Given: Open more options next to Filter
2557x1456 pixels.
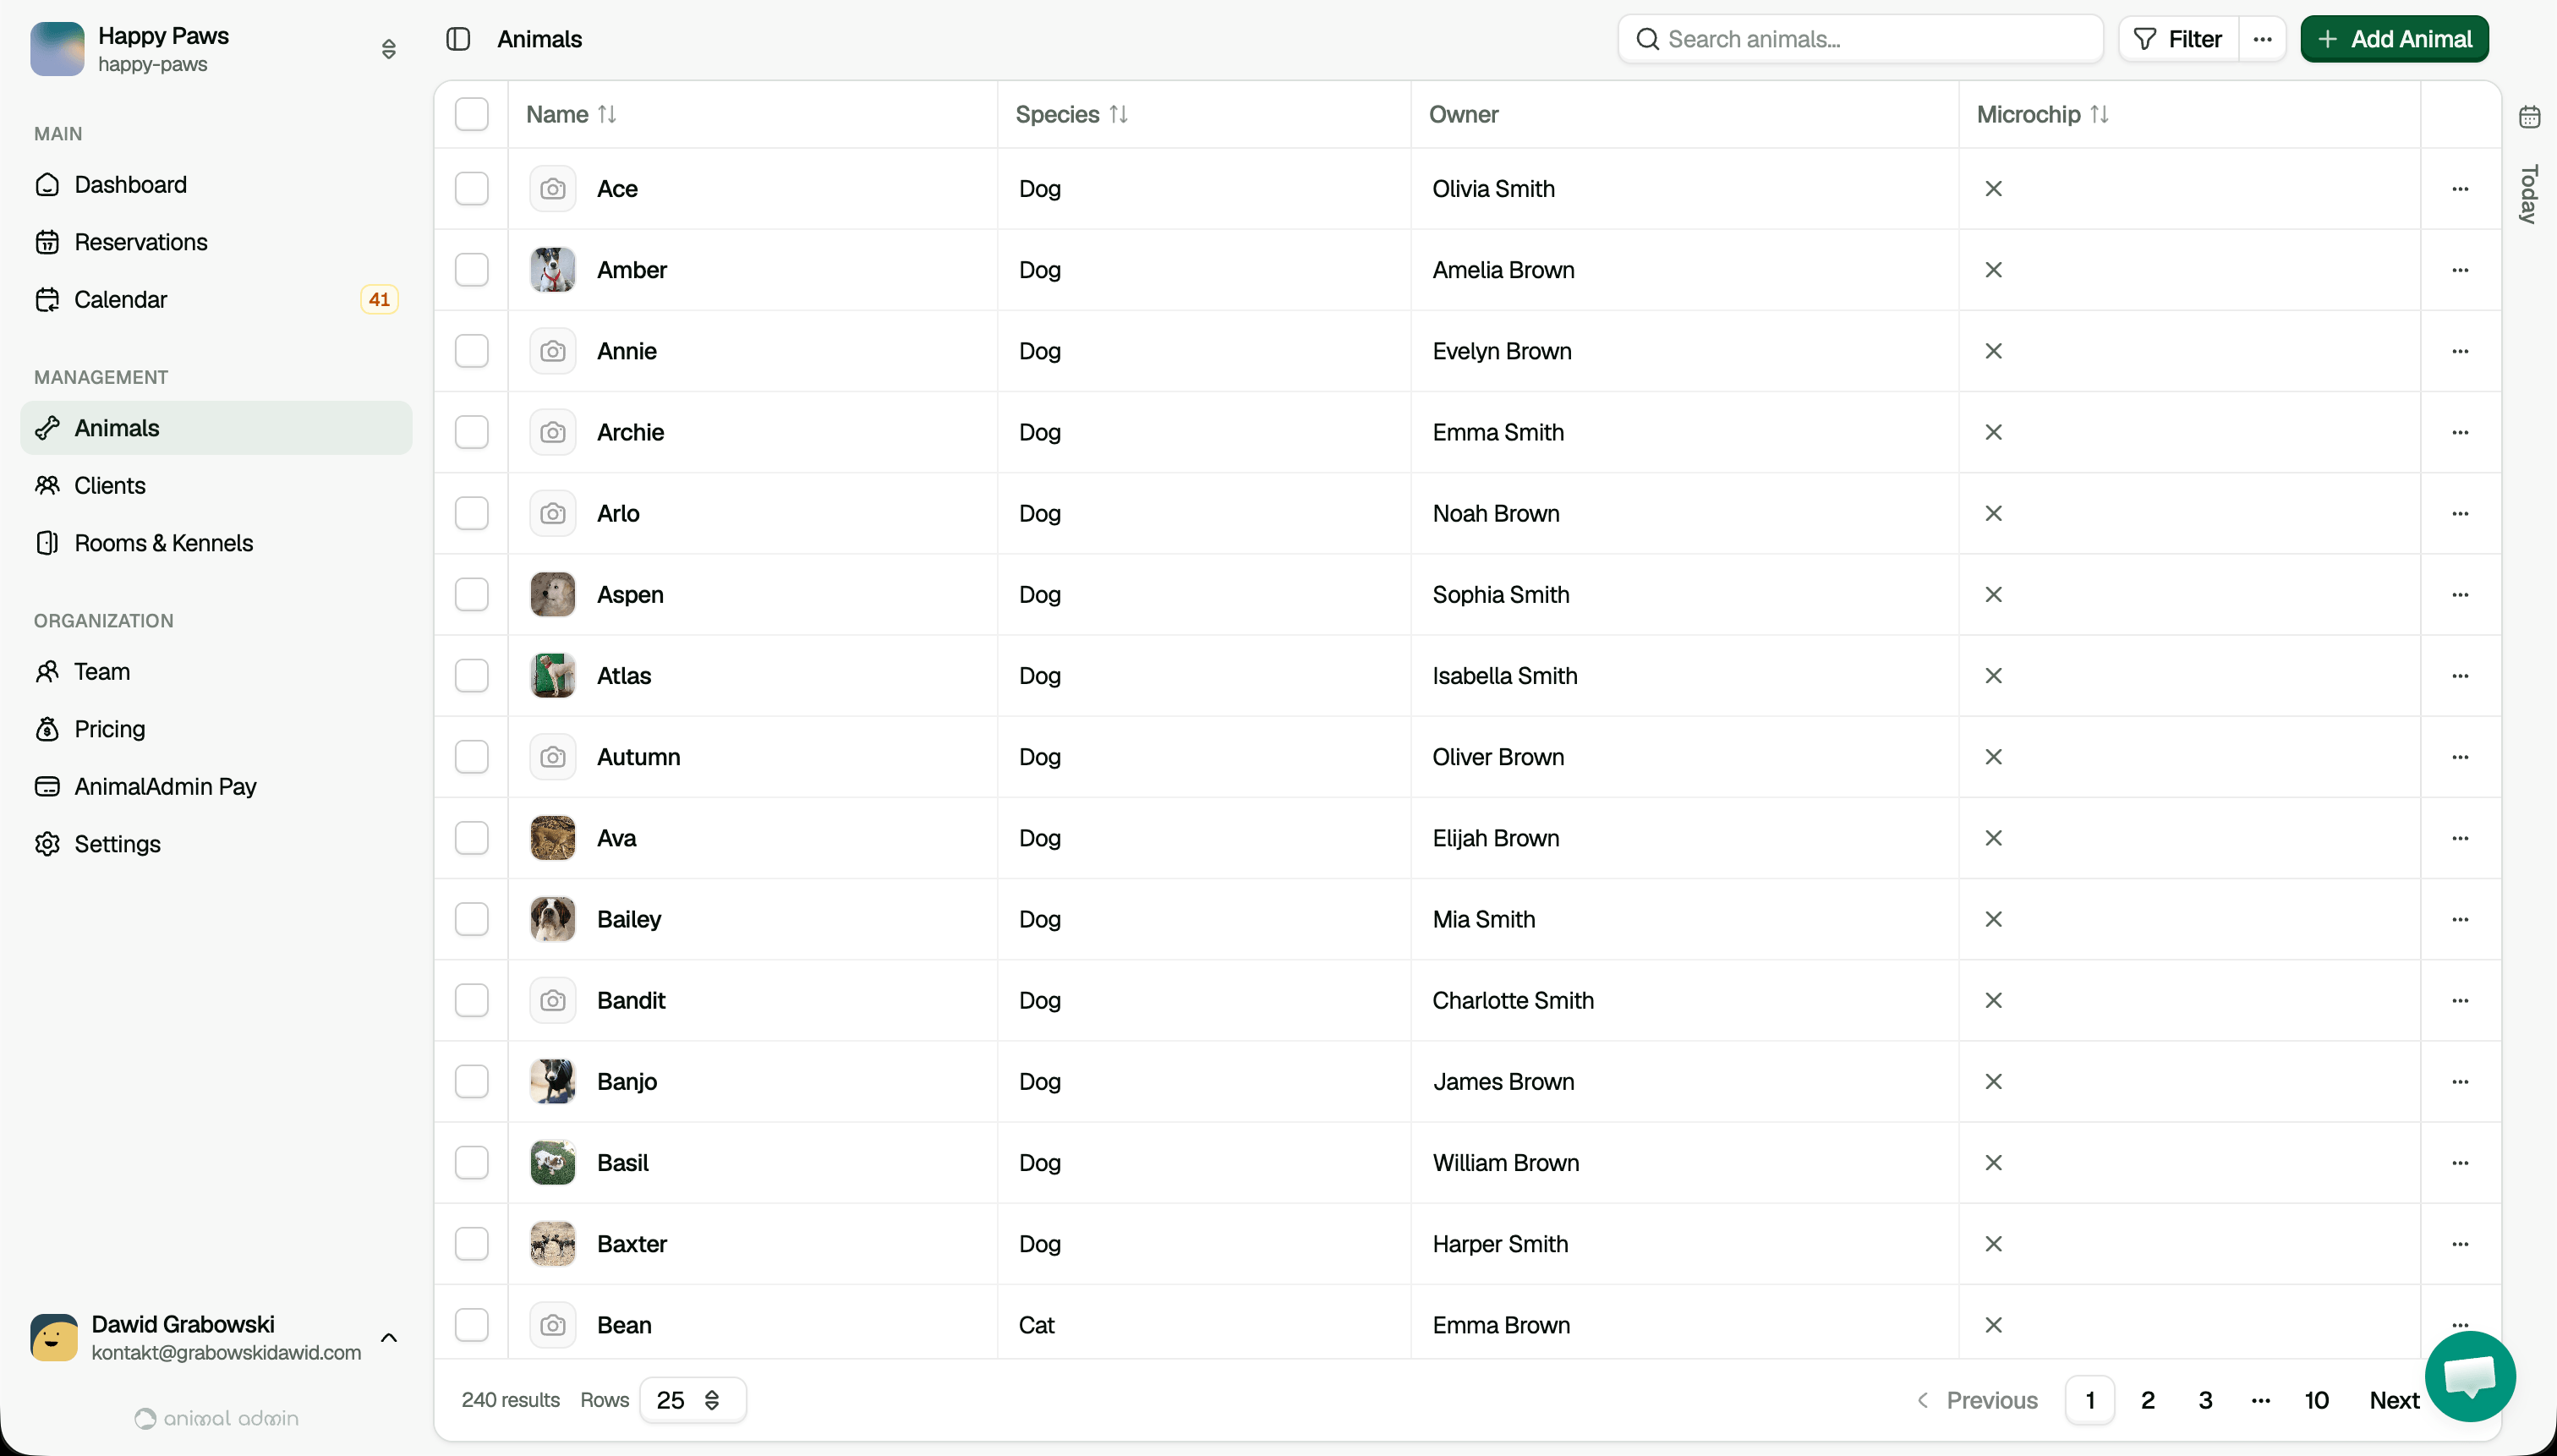Looking at the screenshot, I should tap(2262, 39).
